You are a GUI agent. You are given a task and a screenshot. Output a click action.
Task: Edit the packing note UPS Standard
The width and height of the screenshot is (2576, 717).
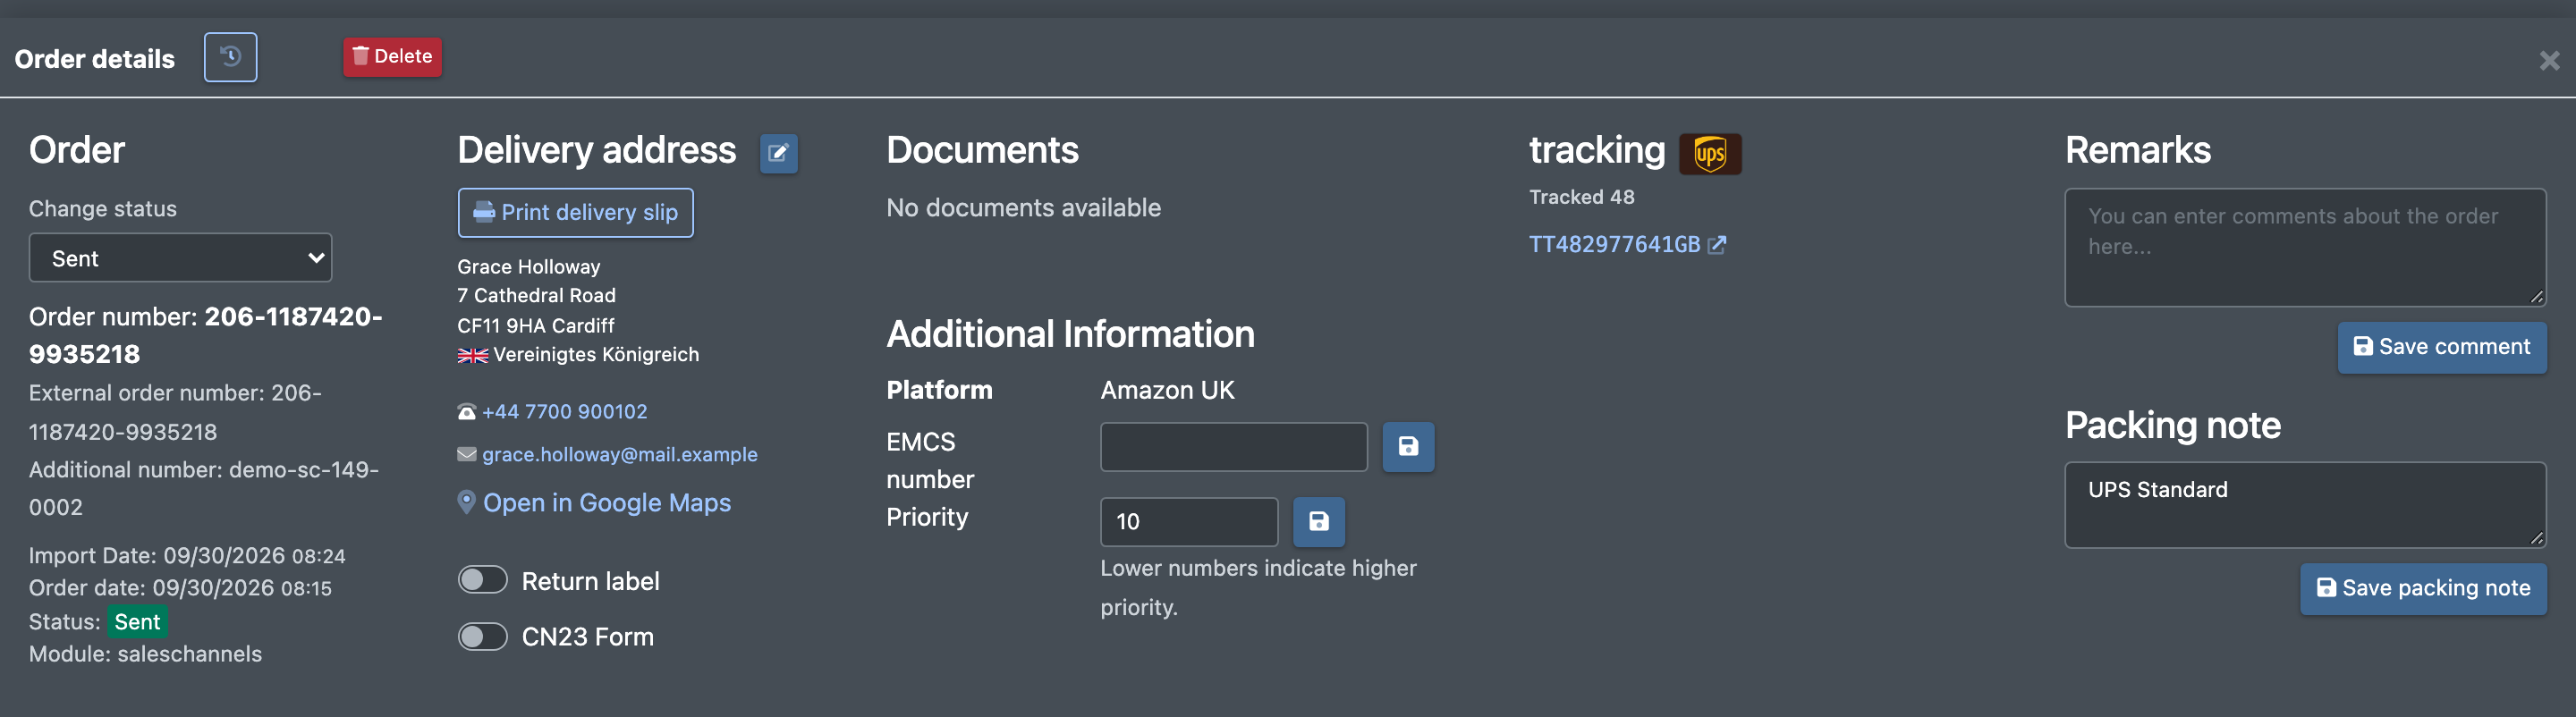2304,504
